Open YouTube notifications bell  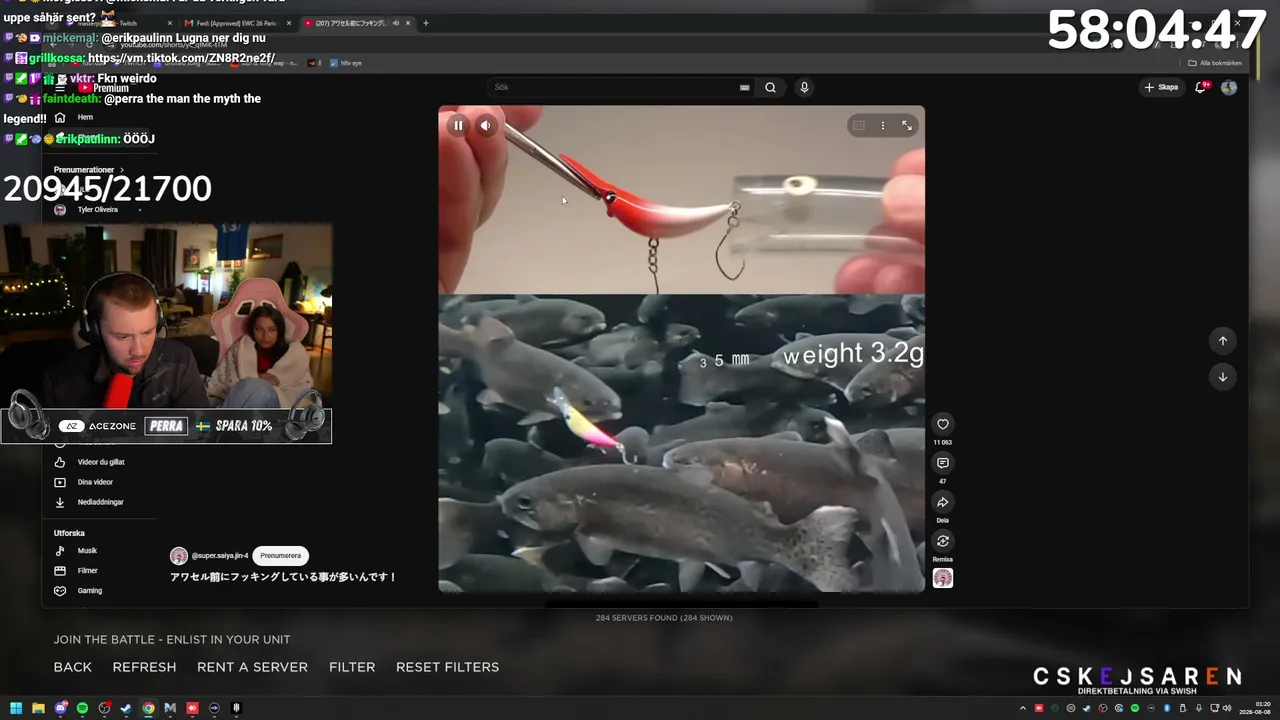coord(1201,87)
